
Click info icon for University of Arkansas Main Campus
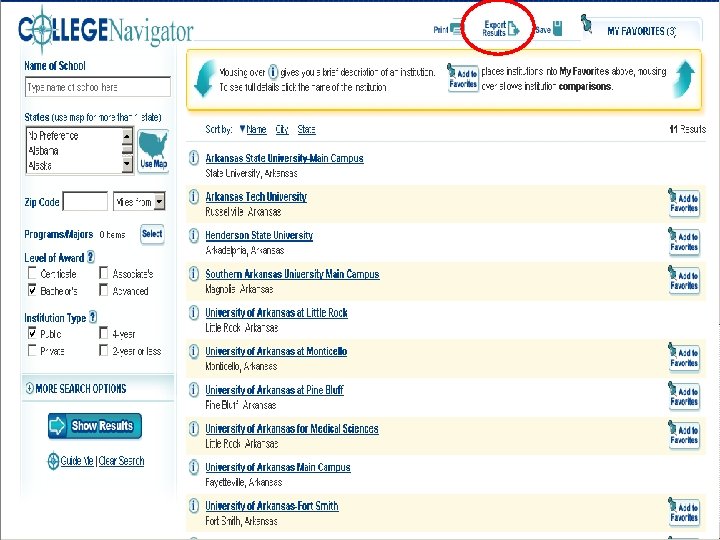click(194, 467)
